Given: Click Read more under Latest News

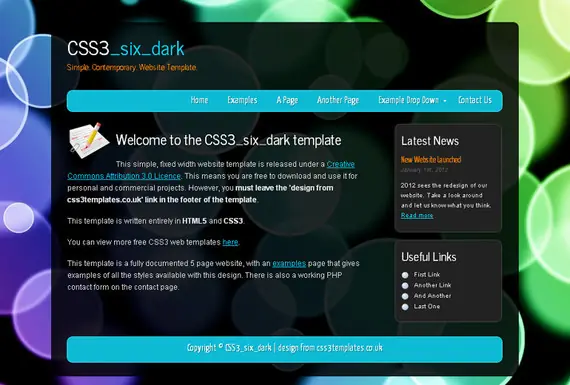Looking at the screenshot, I should pos(417,216).
